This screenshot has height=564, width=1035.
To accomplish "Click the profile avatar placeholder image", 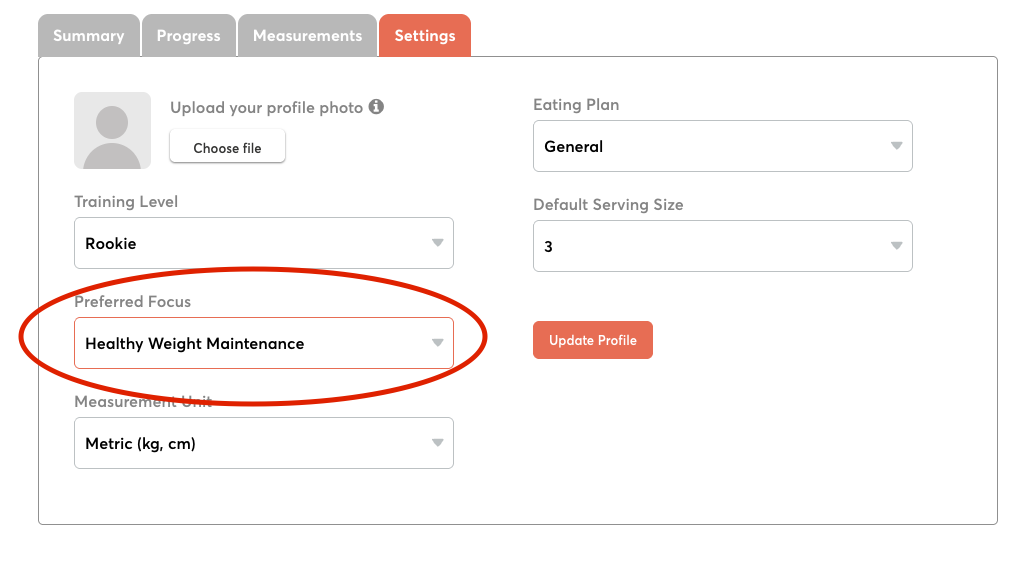I will (x=112, y=131).
